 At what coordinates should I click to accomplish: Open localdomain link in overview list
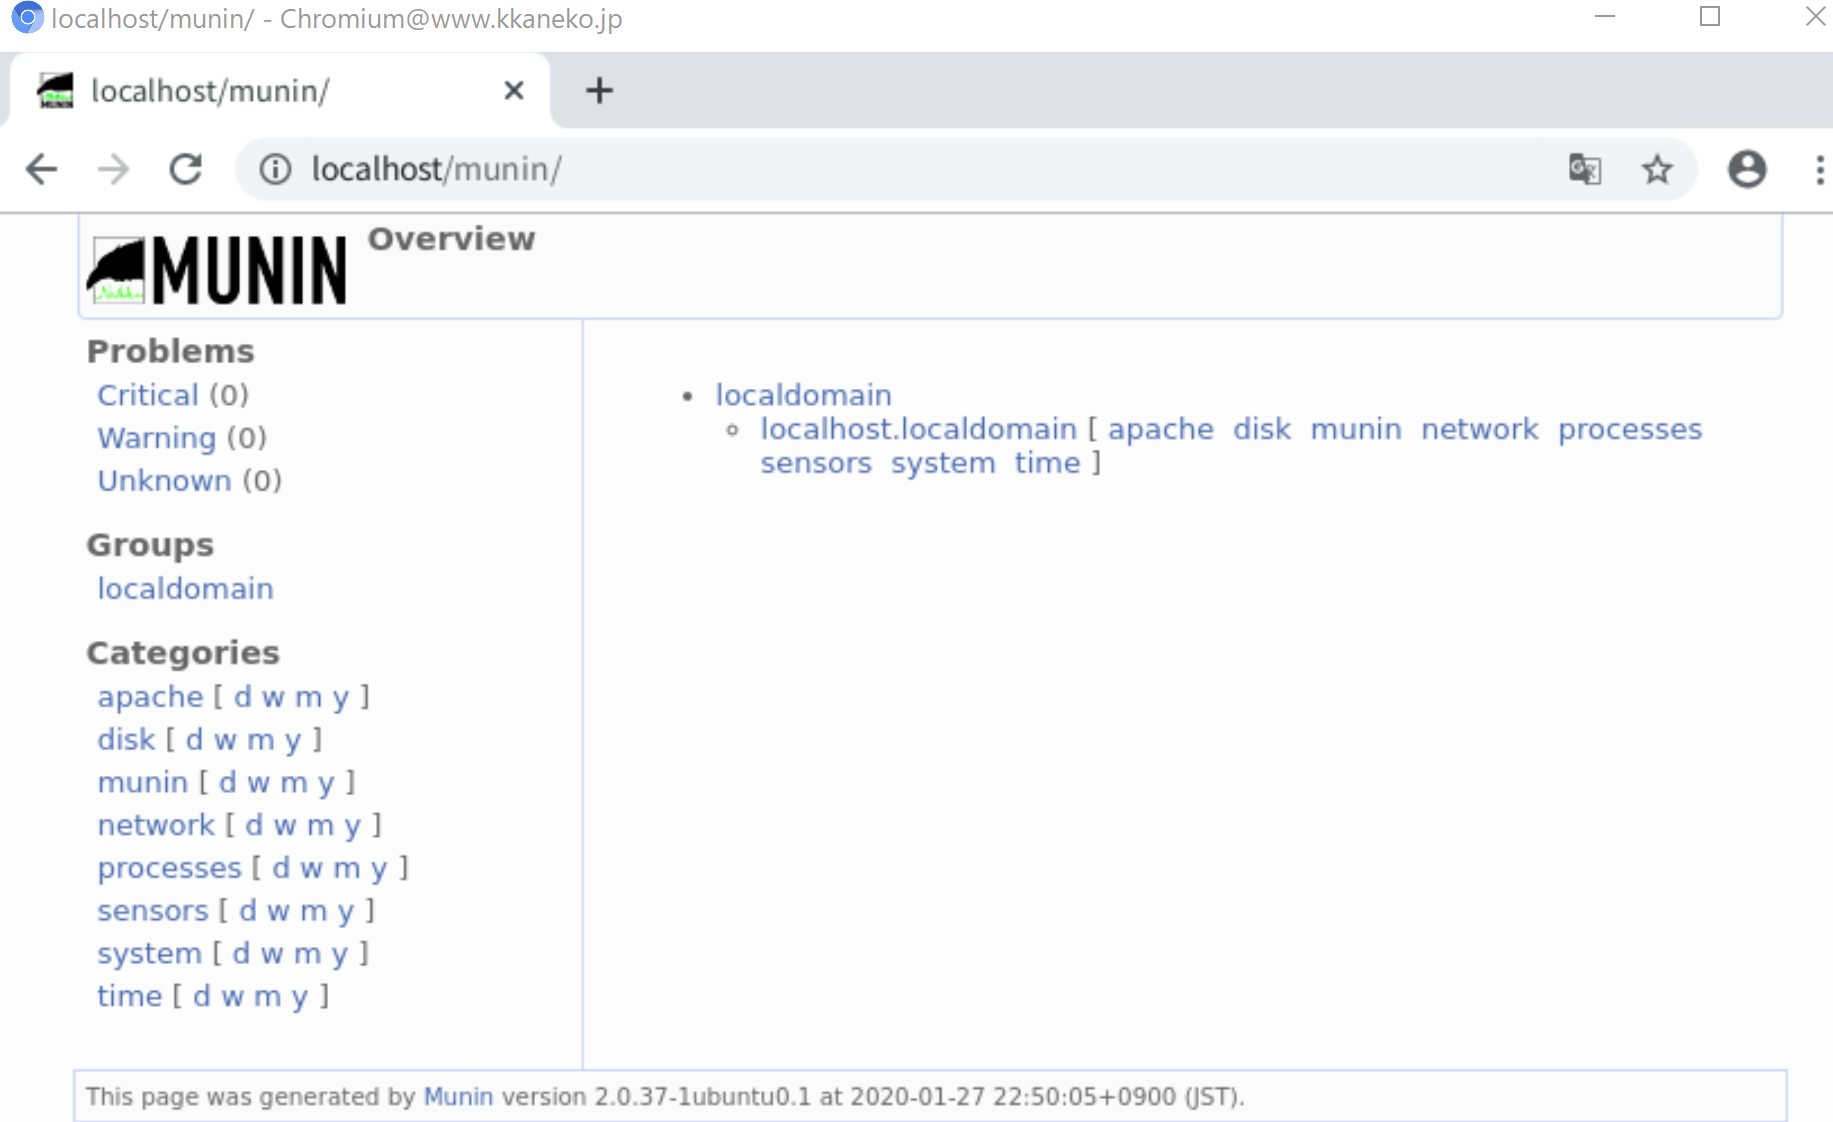(803, 395)
